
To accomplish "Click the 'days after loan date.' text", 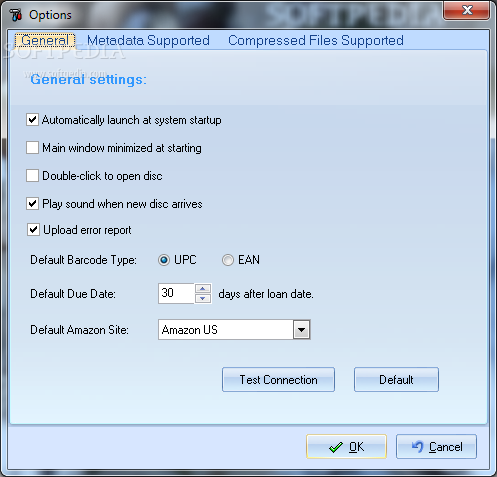I will [x=266, y=294].
